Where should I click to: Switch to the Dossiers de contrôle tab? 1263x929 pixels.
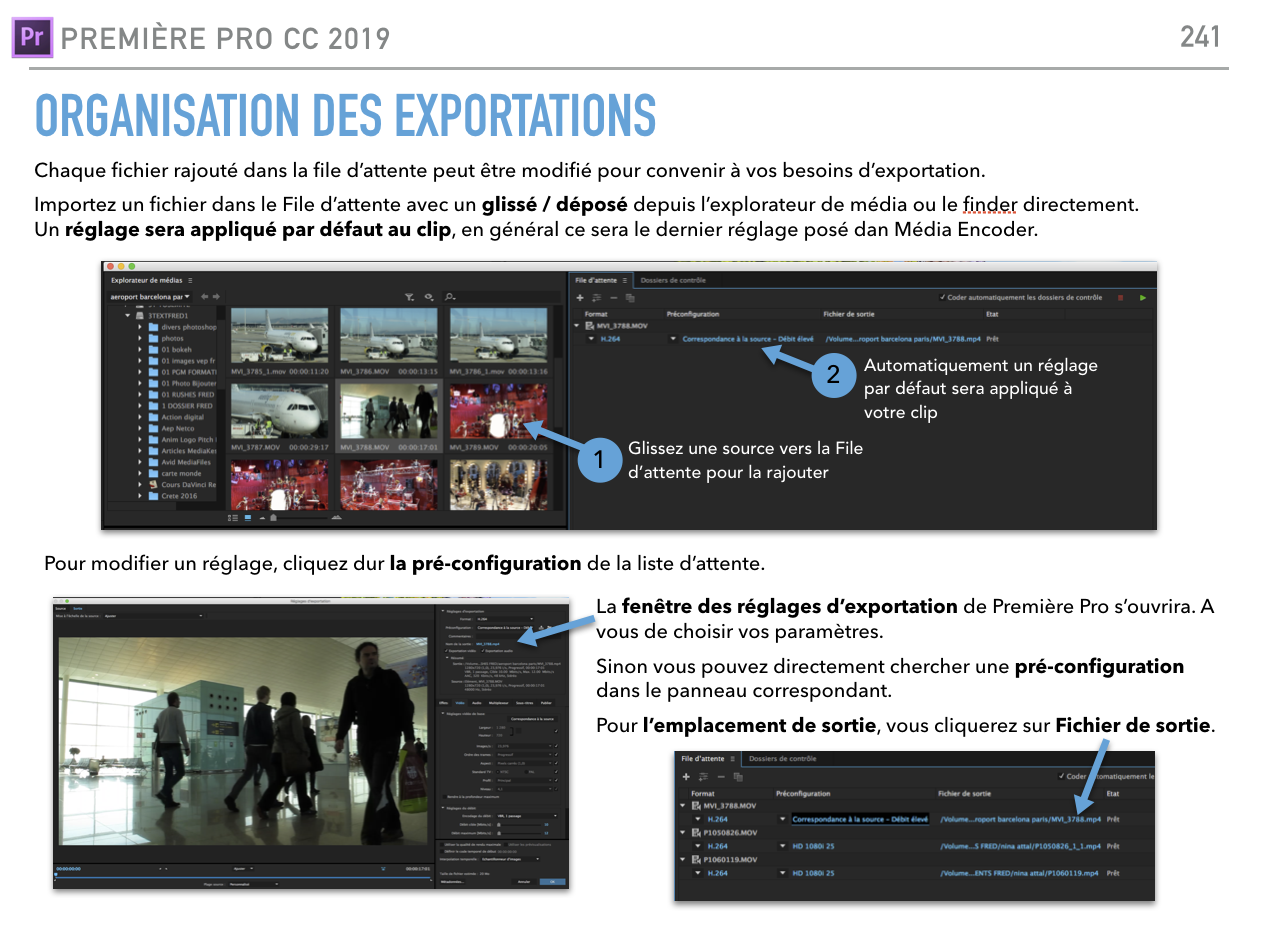click(675, 279)
